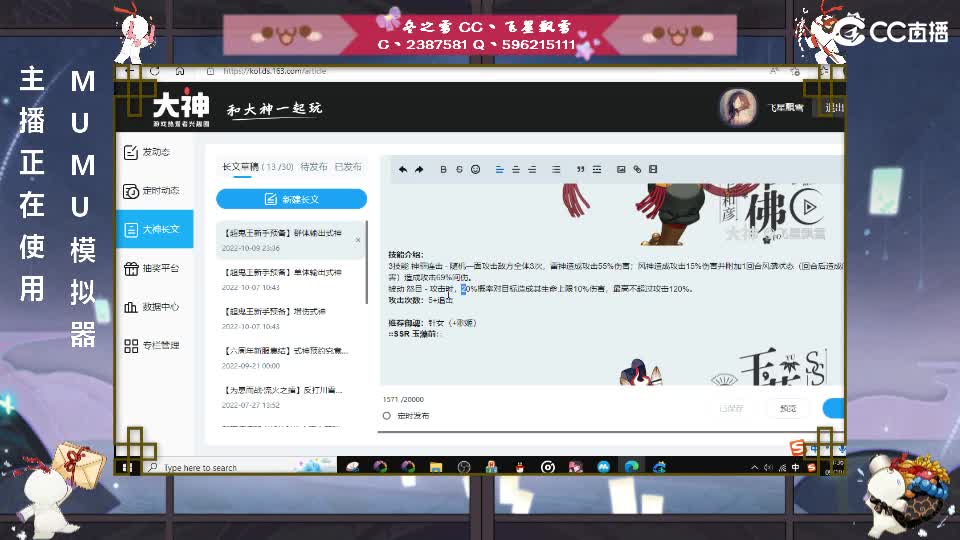The width and height of the screenshot is (960, 540).
Task: Apply strikethrough formatting
Action: [x=459, y=170]
